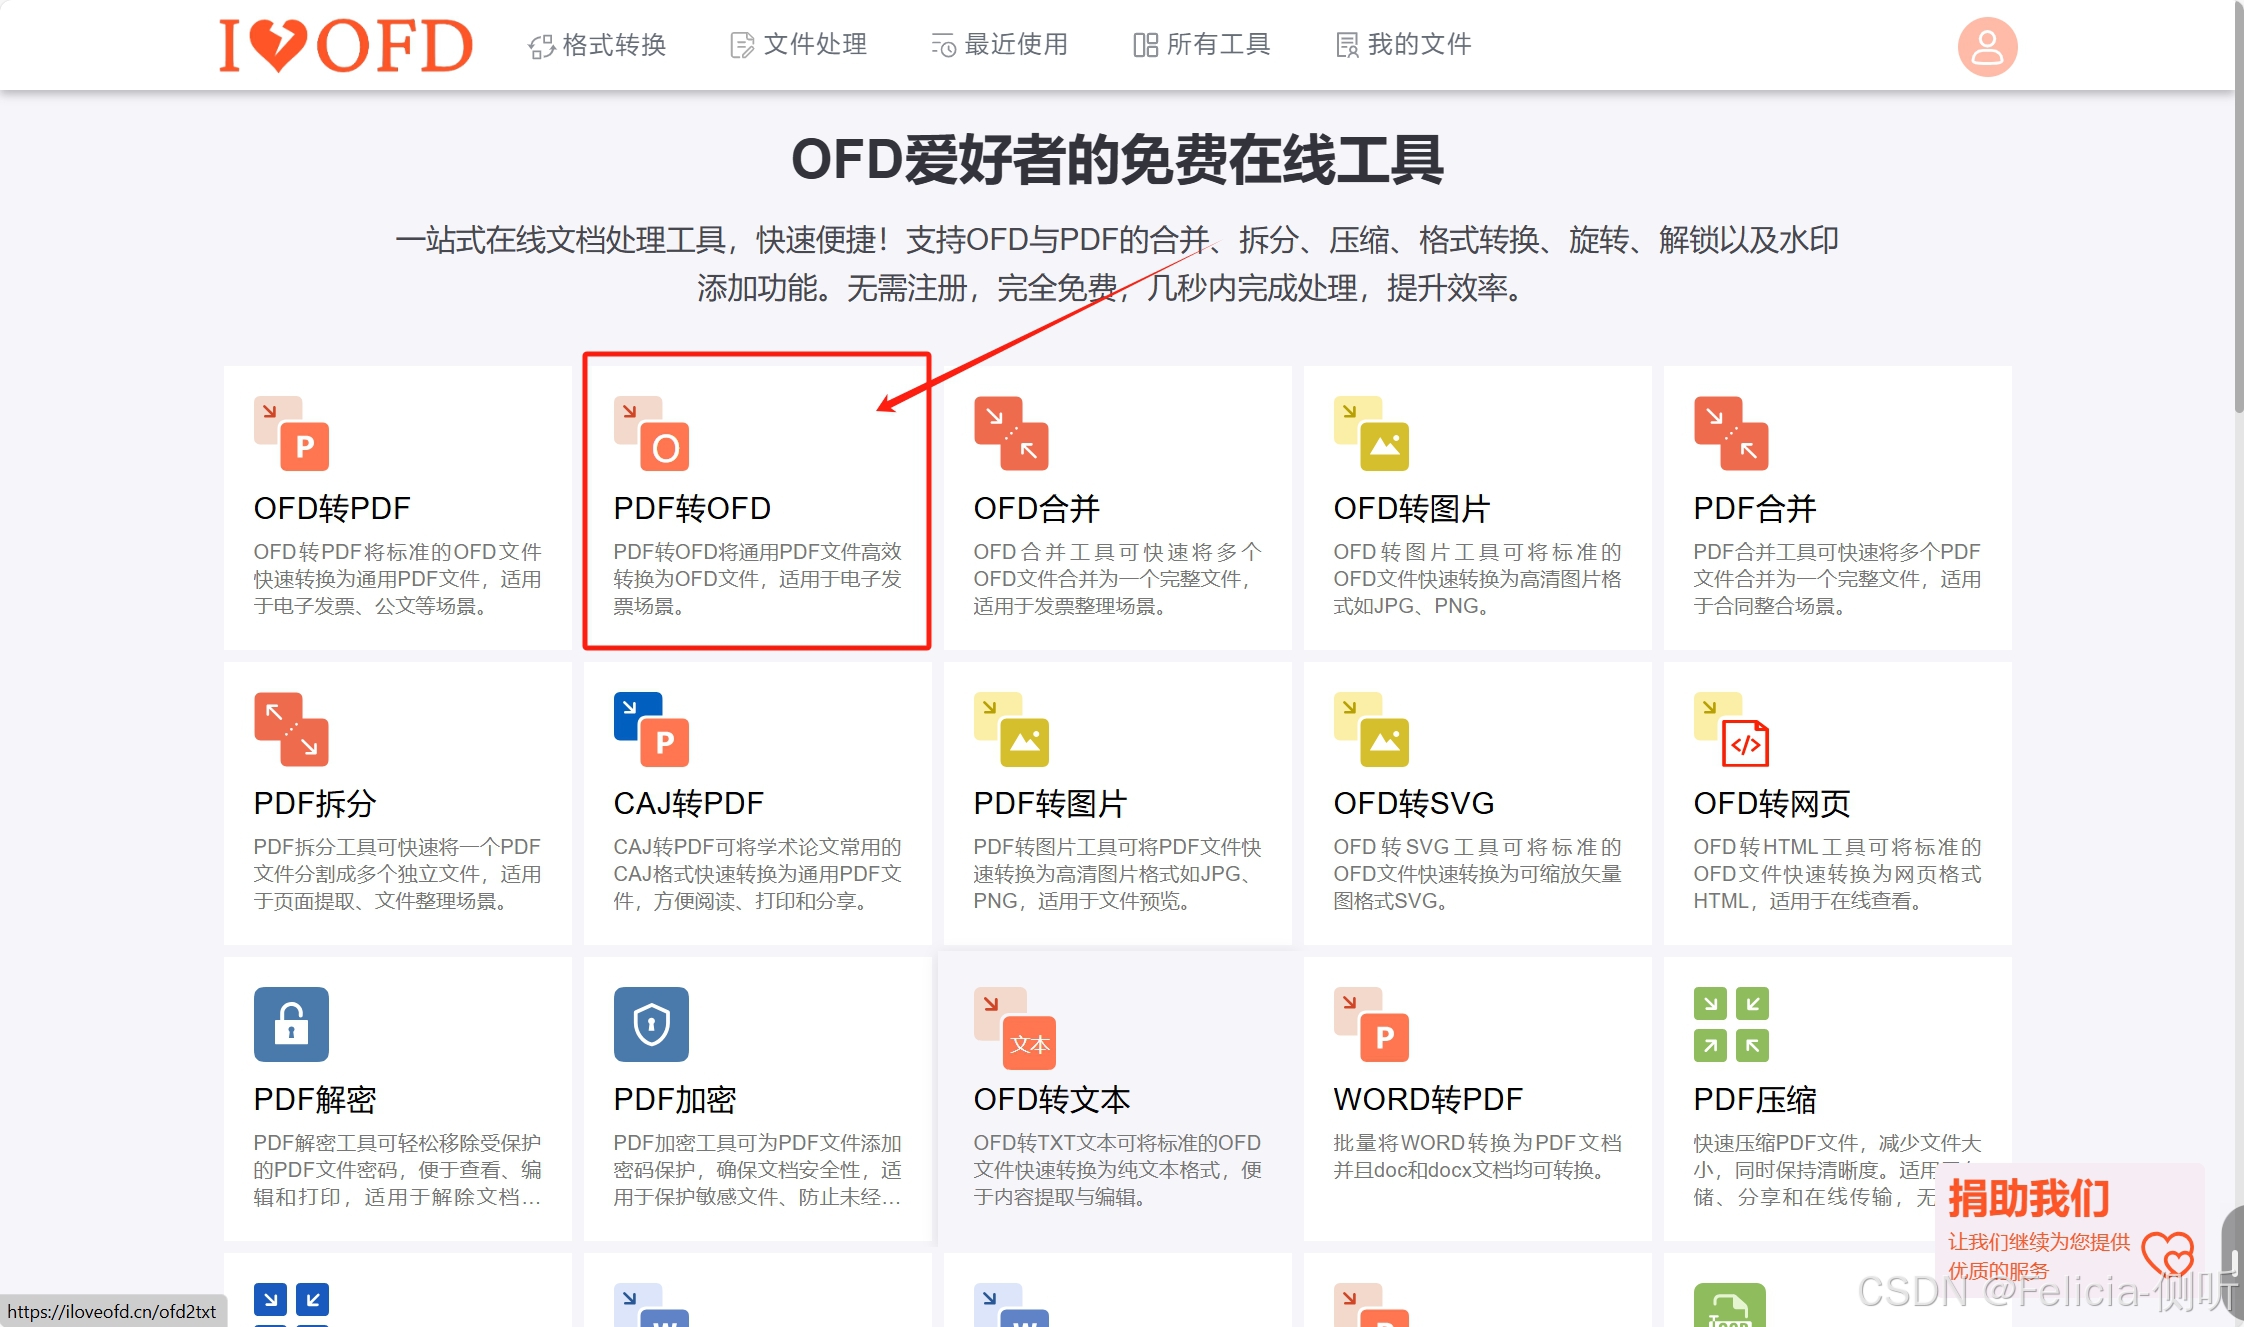Click the IOFD logo

(345, 45)
